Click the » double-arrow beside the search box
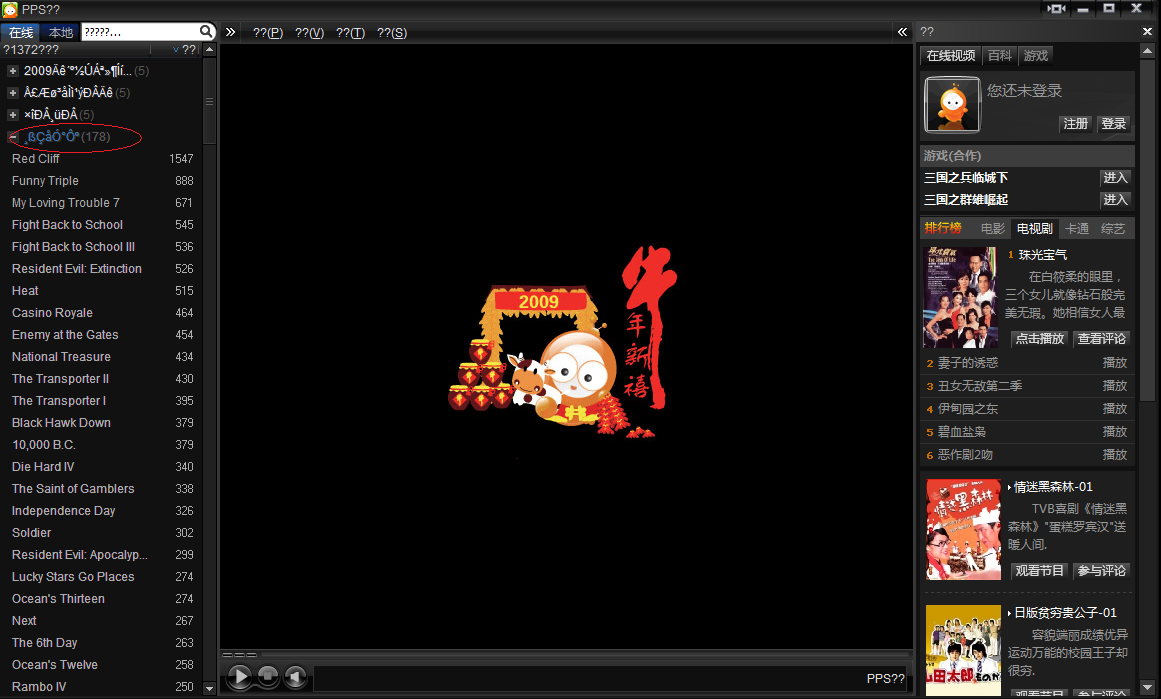Viewport: 1161px width, 699px height. (230, 32)
